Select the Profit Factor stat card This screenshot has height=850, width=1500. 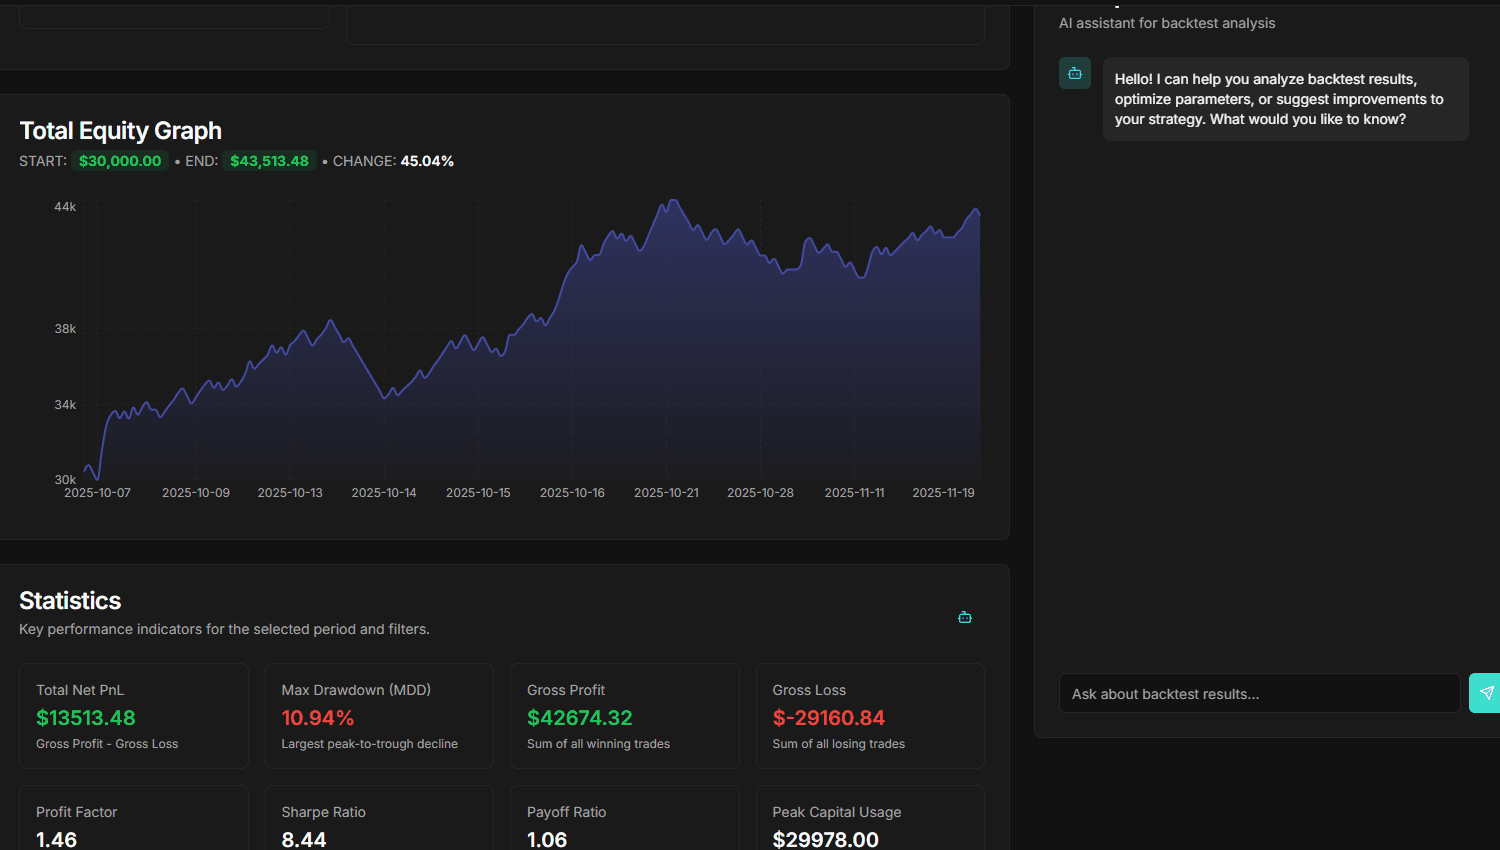tap(133, 820)
